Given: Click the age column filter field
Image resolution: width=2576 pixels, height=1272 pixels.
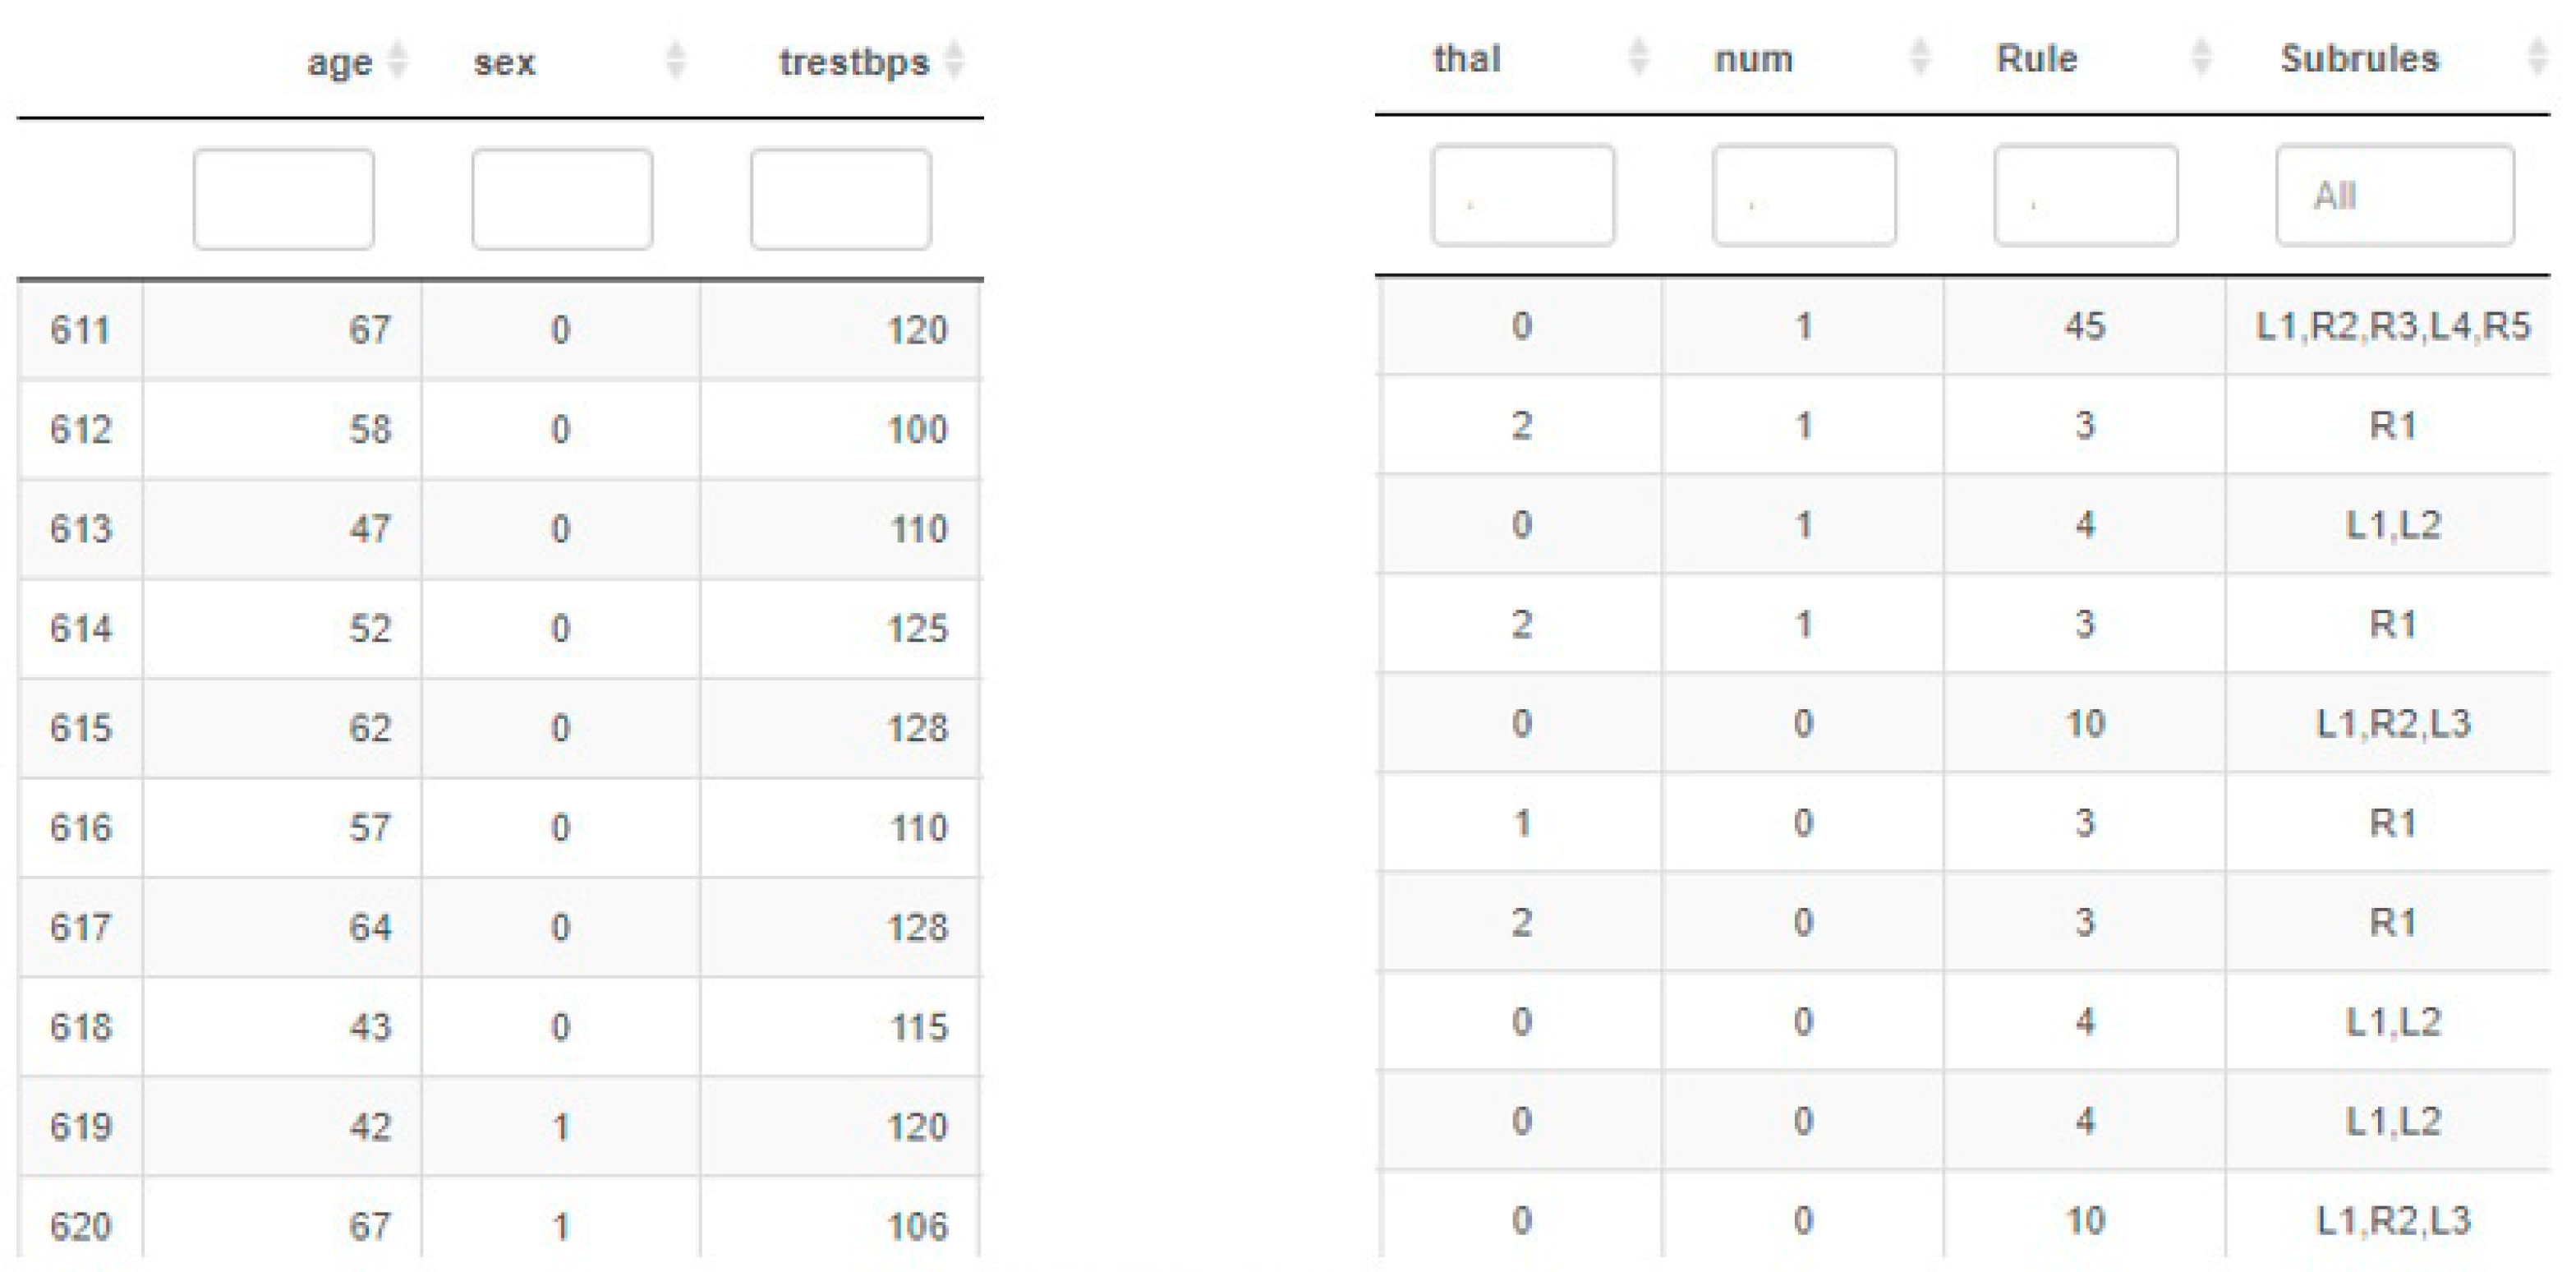Looking at the screenshot, I should [x=284, y=199].
